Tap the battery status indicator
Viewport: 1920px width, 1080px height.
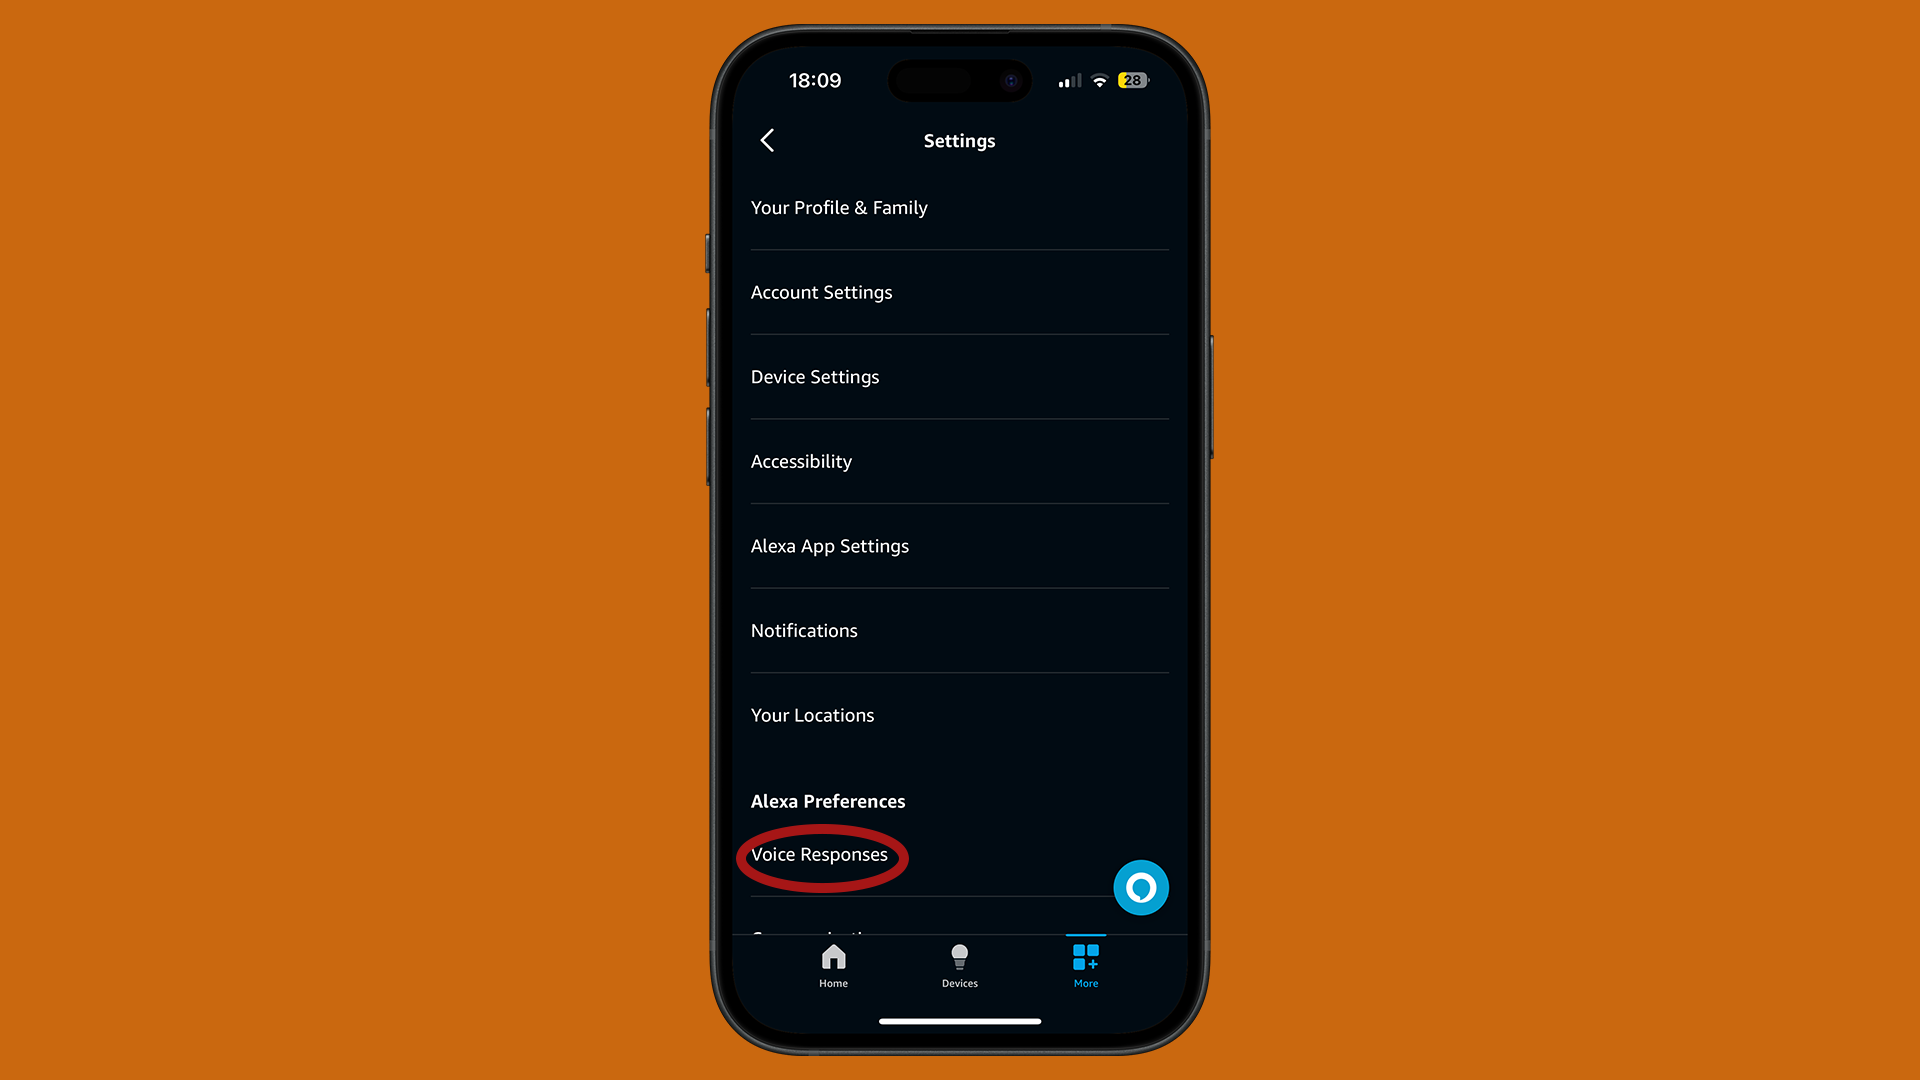(x=1130, y=80)
